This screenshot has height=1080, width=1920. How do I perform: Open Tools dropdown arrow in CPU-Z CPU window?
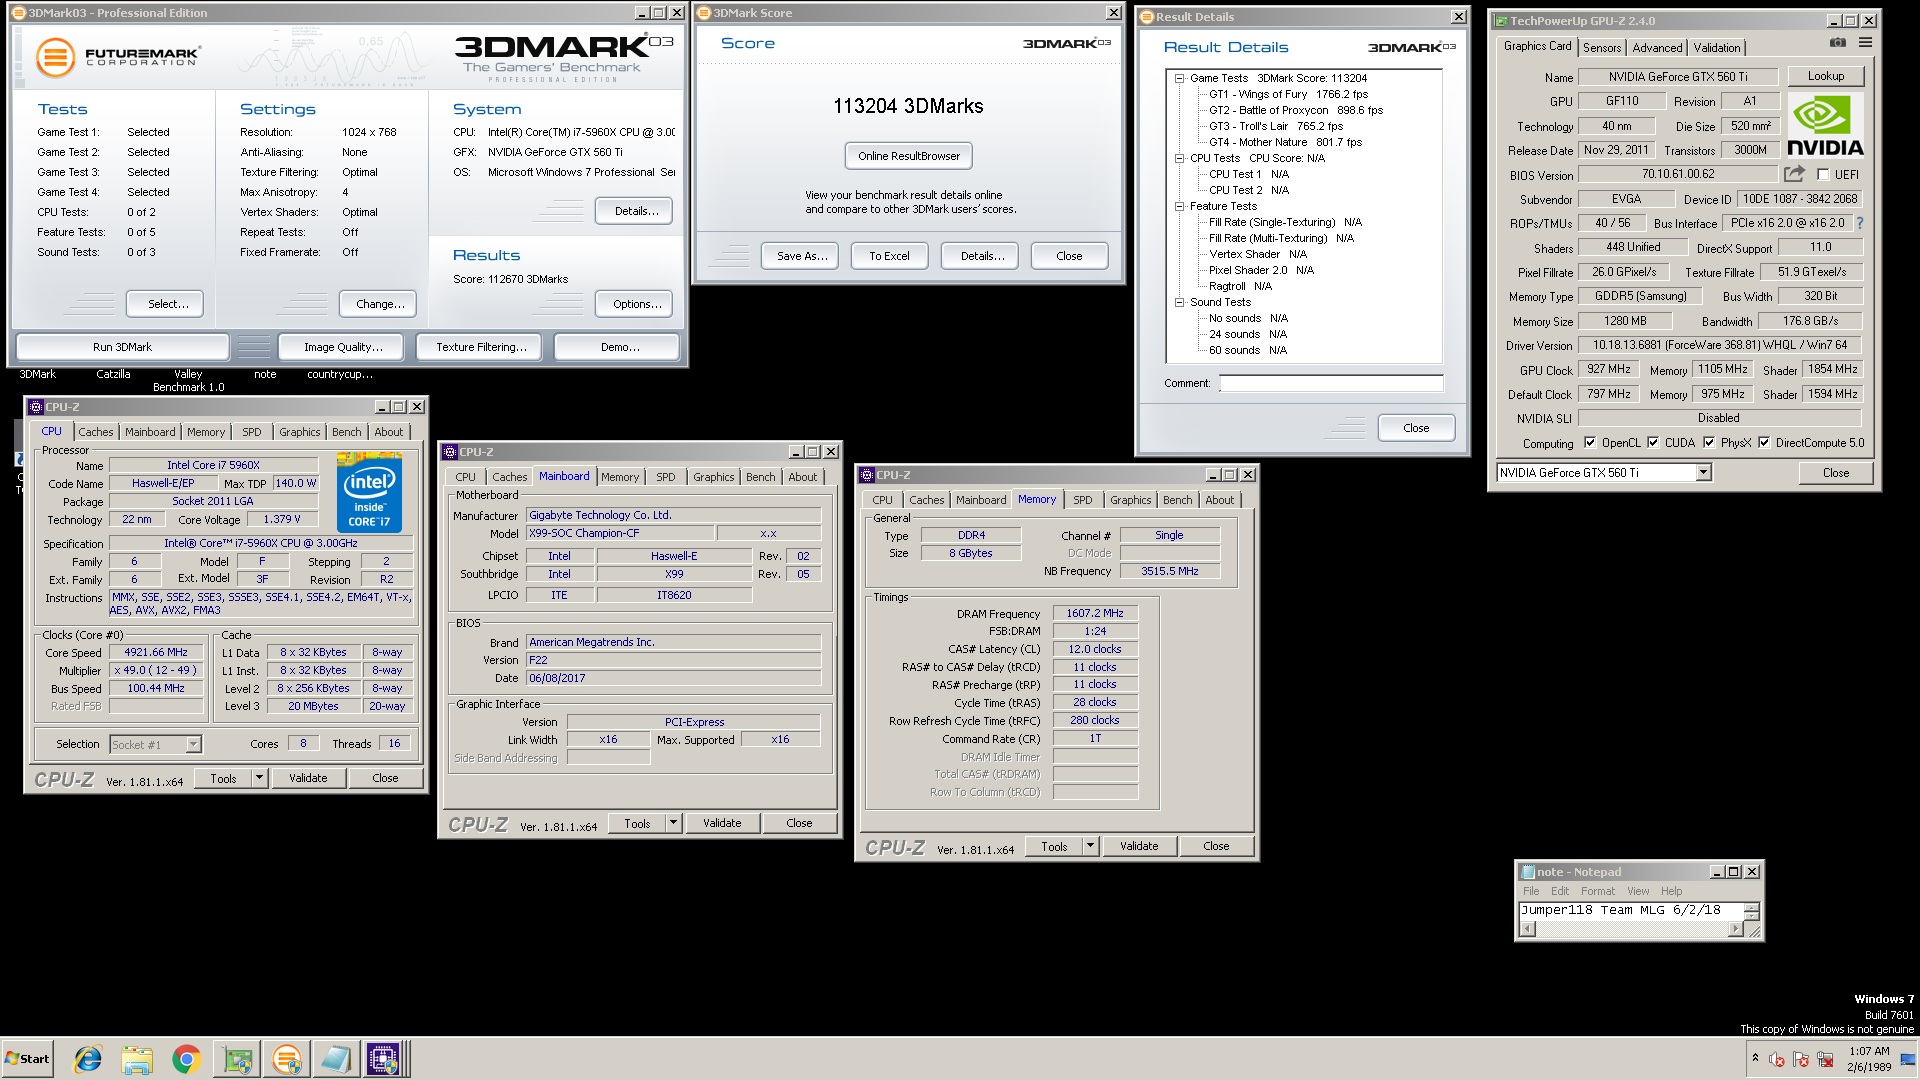coord(259,778)
